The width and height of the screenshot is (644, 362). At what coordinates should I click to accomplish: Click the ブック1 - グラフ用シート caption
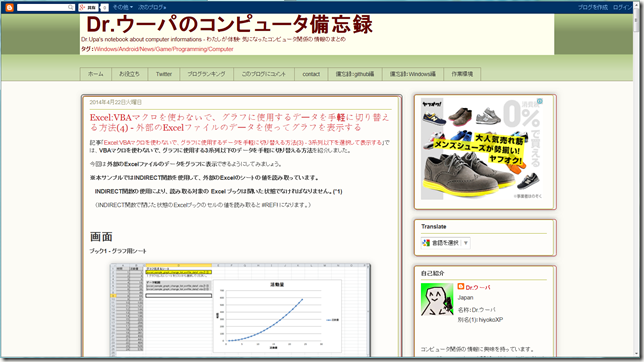(x=118, y=251)
